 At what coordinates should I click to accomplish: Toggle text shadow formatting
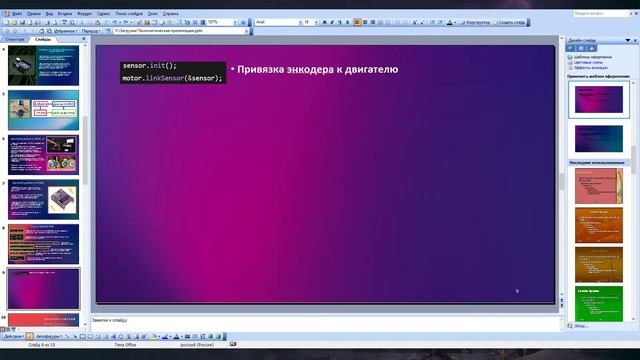(x=348, y=22)
